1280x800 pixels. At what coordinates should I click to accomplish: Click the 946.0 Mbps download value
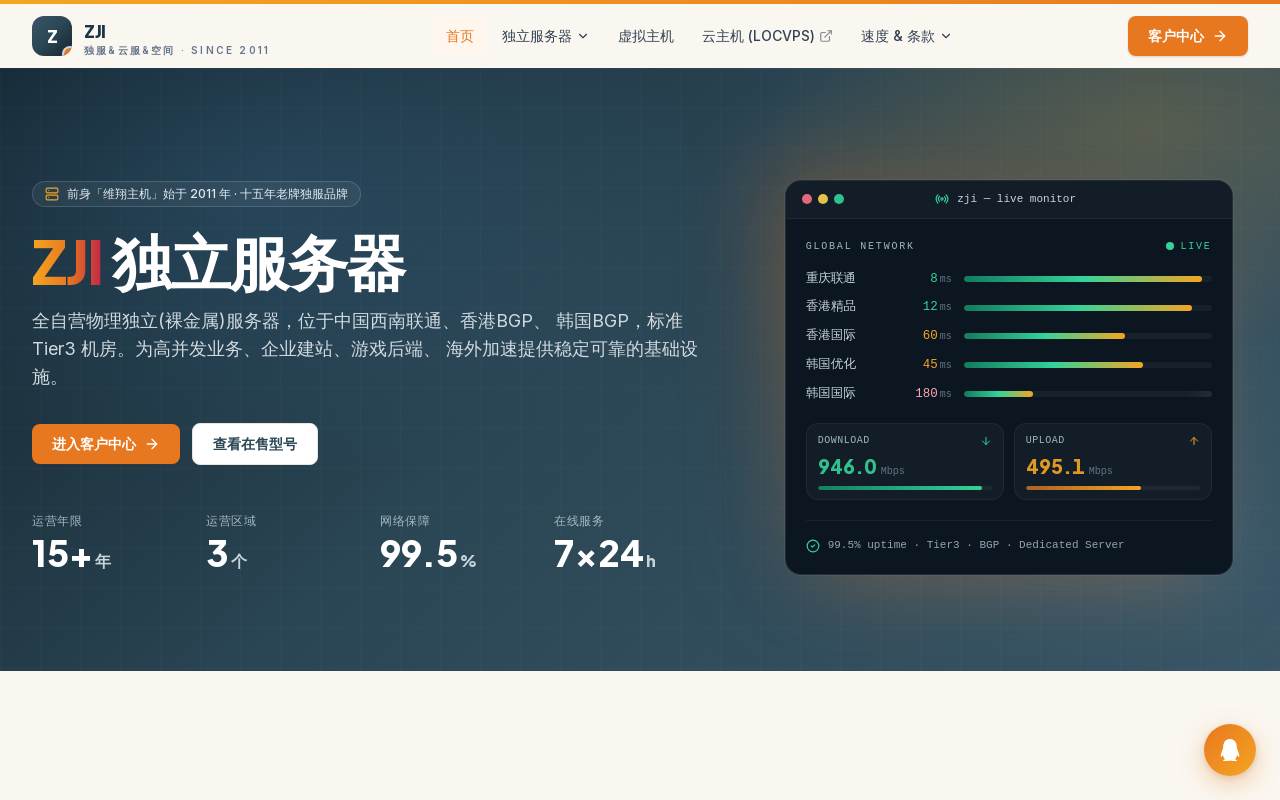pos(861,467)
